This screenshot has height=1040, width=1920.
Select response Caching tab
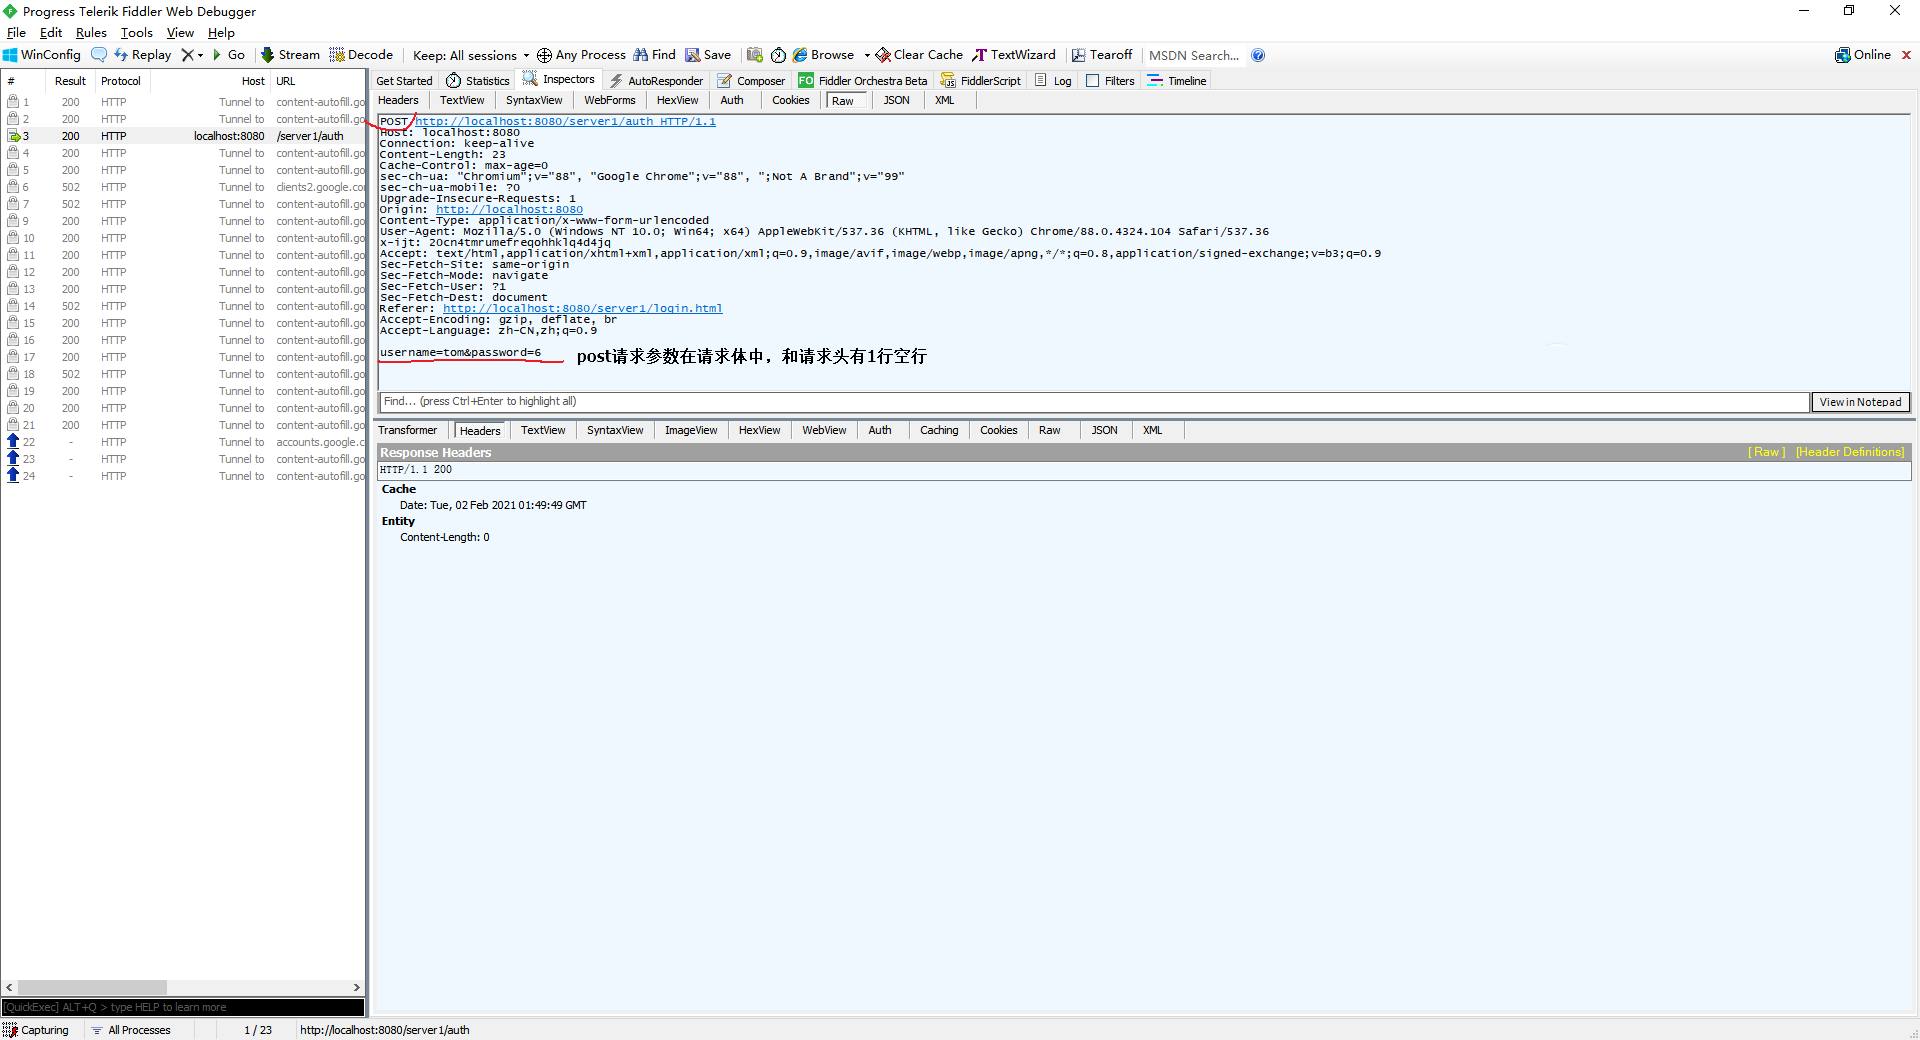(x=939, y=430)
